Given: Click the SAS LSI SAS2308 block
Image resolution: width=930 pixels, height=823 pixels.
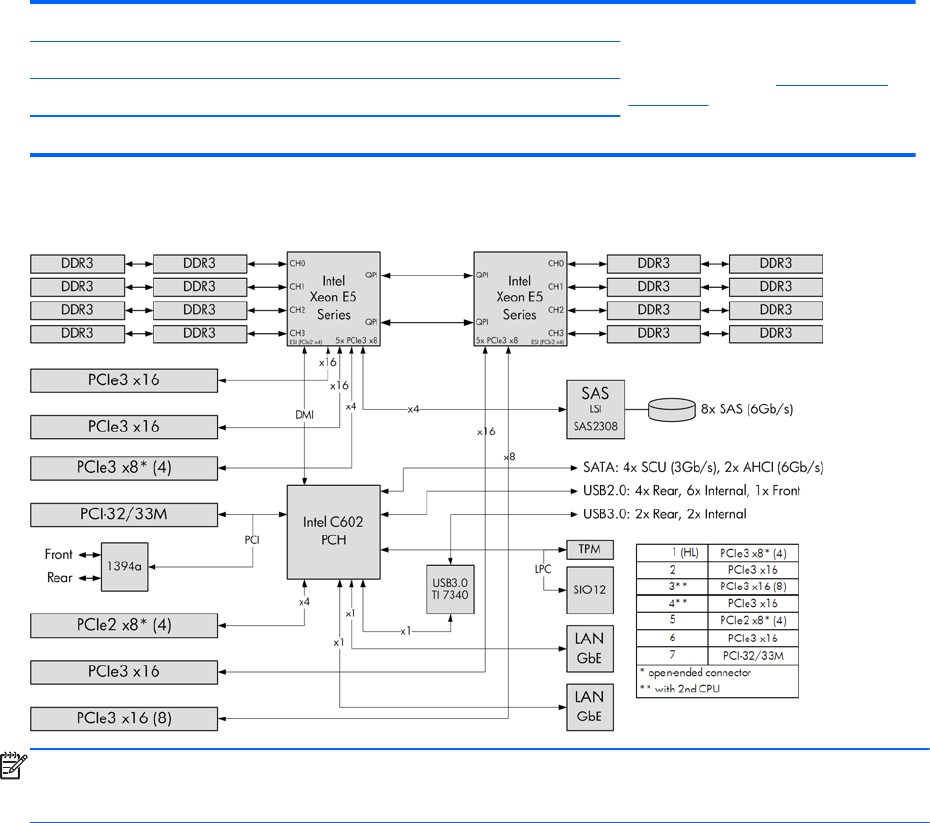Looking at the screenshot, I should click(595, 409).
